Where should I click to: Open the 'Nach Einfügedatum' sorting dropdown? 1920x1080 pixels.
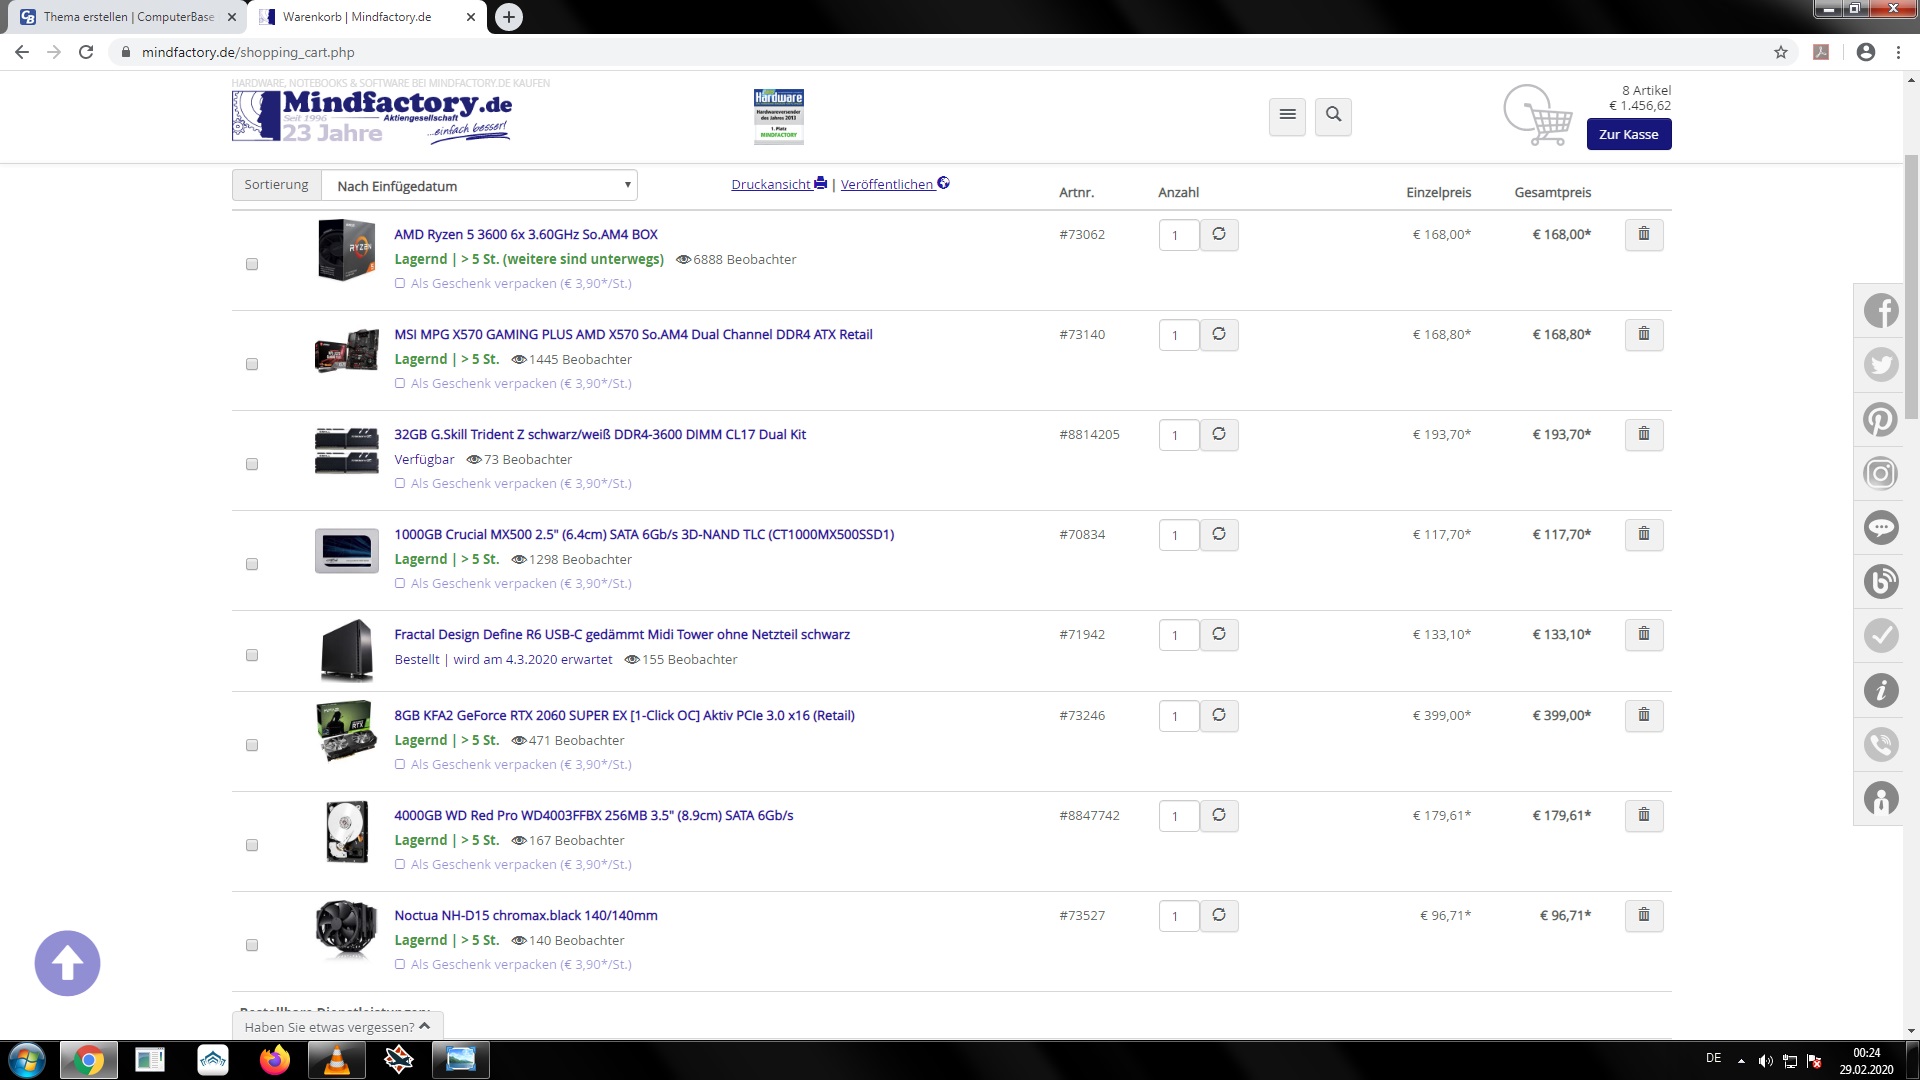(x=479, y=186)
